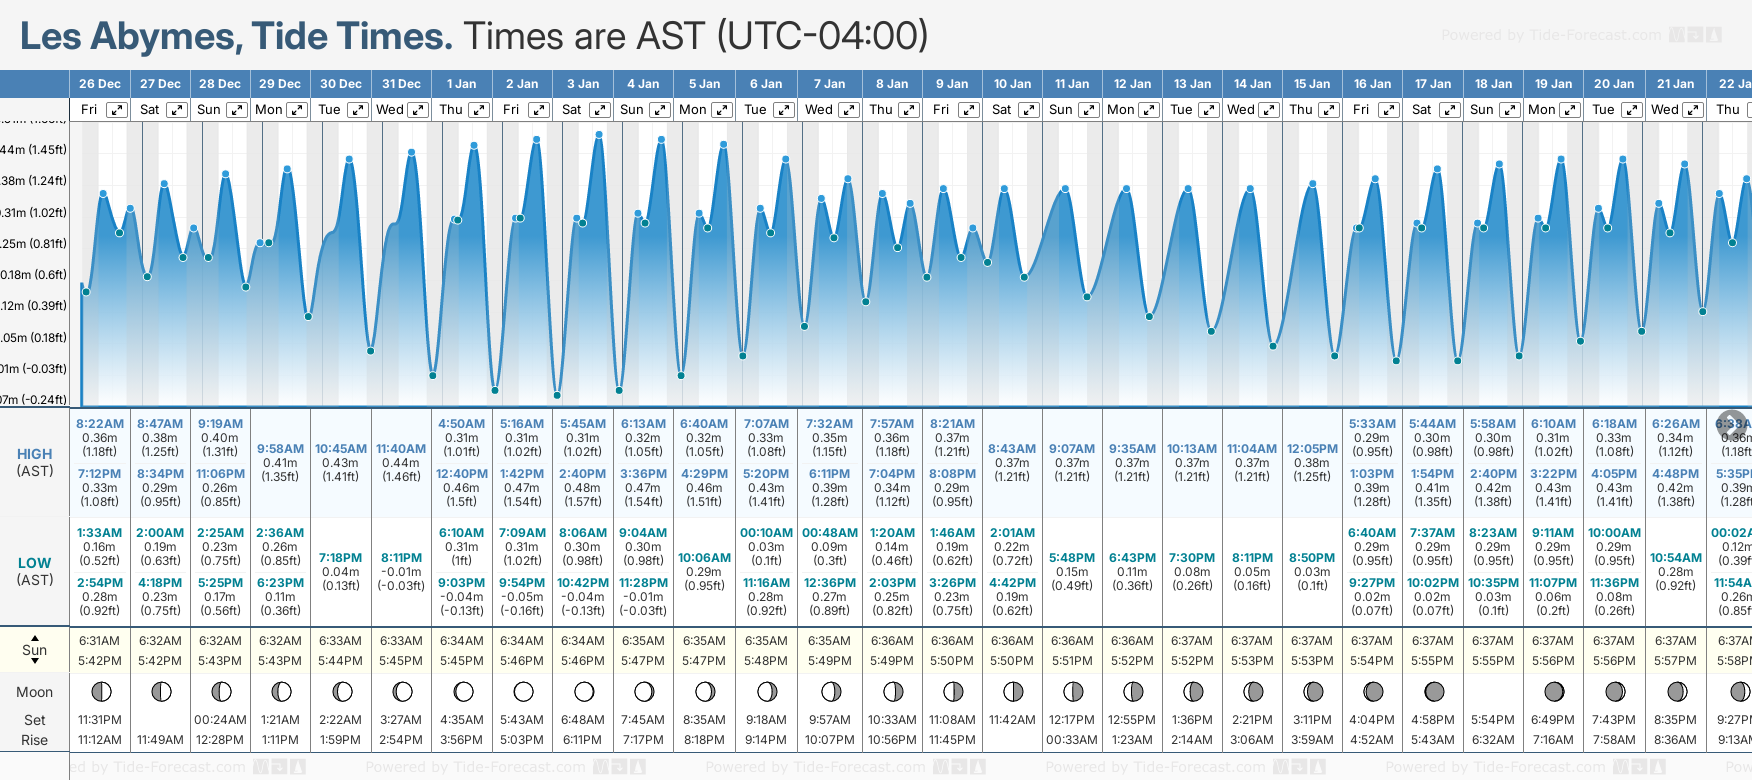Click the moon phase icon for 2 Jan
Image resolution: width=1752 pixels, height=780 pixels.
coord(523,691)
